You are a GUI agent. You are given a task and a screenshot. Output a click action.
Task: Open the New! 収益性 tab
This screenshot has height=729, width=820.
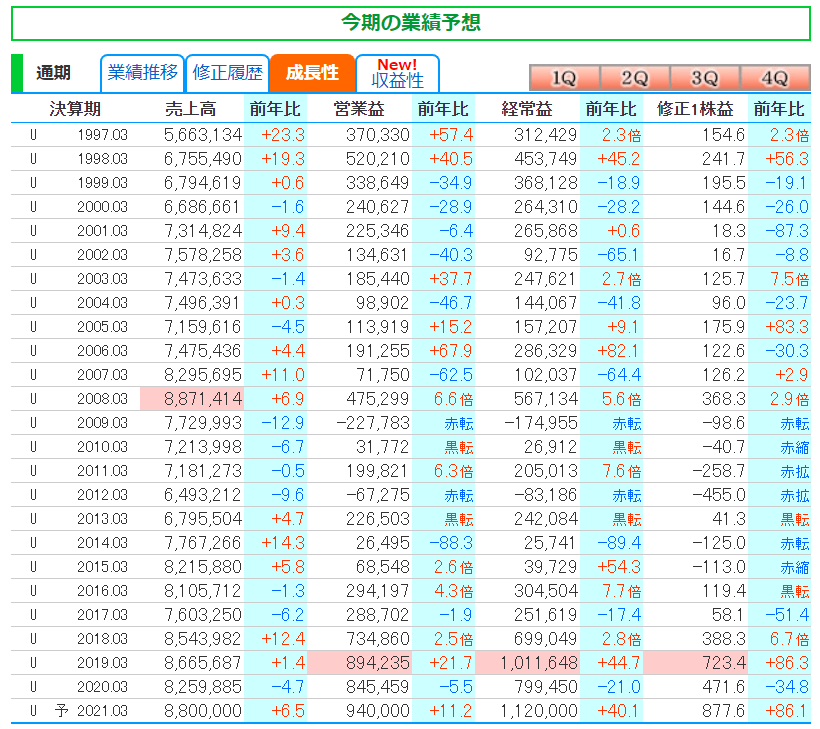(397, 73)
